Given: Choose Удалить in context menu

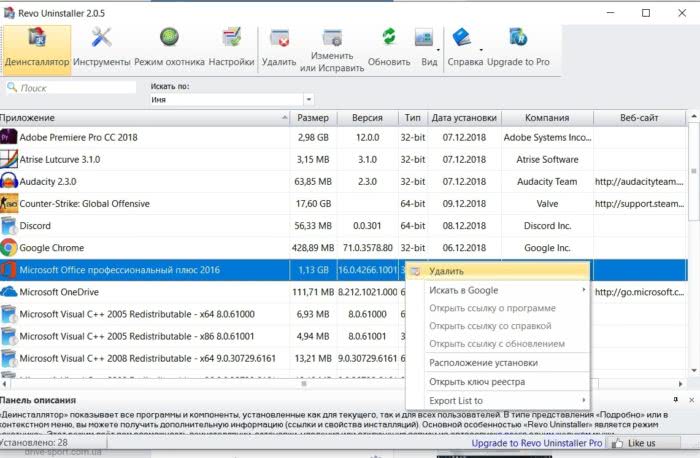Looking at the screenshot, I should [497, 271].
